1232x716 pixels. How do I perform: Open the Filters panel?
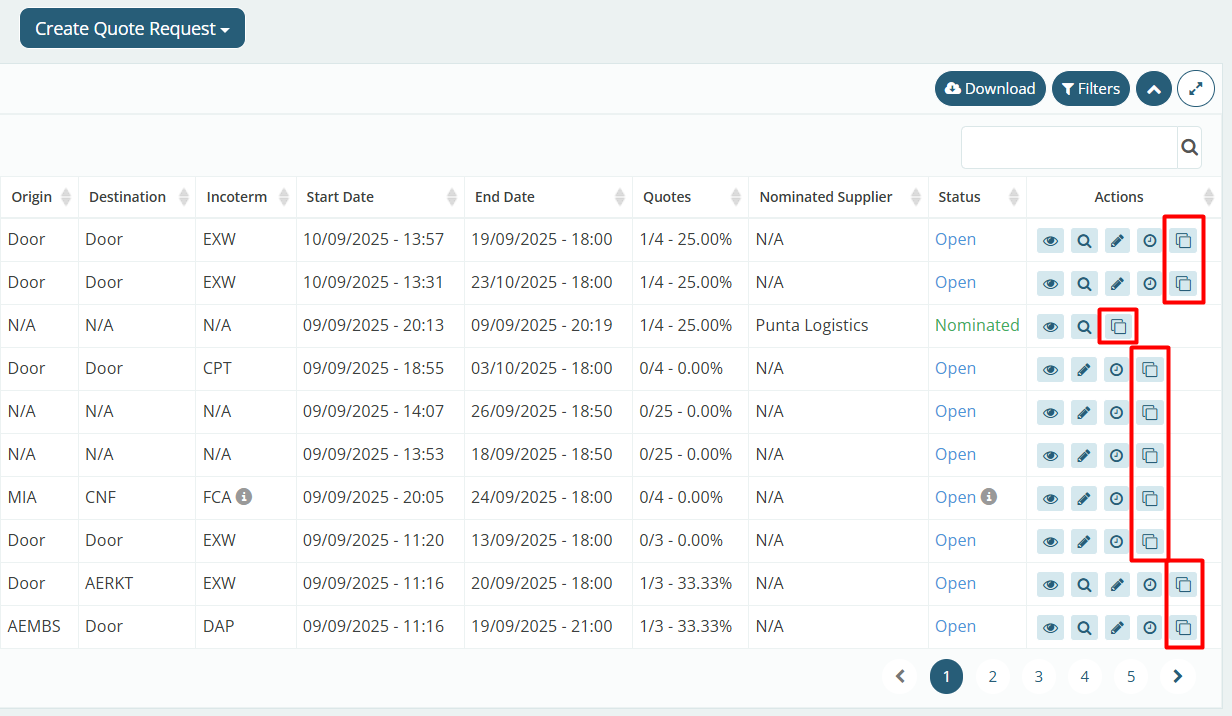(x=1090, y=89)
